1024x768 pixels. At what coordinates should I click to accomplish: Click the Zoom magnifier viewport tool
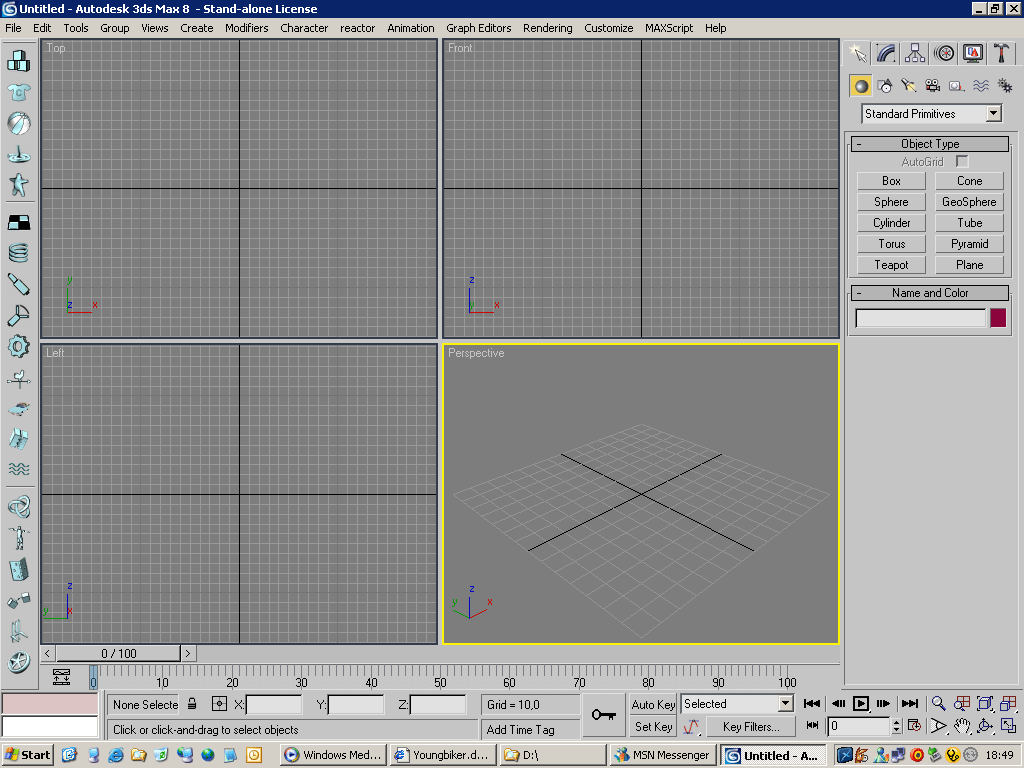pos(938,703)
